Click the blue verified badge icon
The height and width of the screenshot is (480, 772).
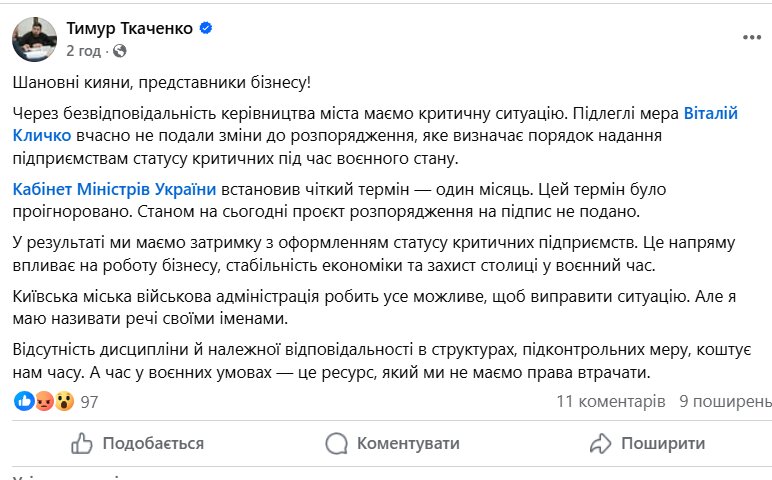click(206, 28)
